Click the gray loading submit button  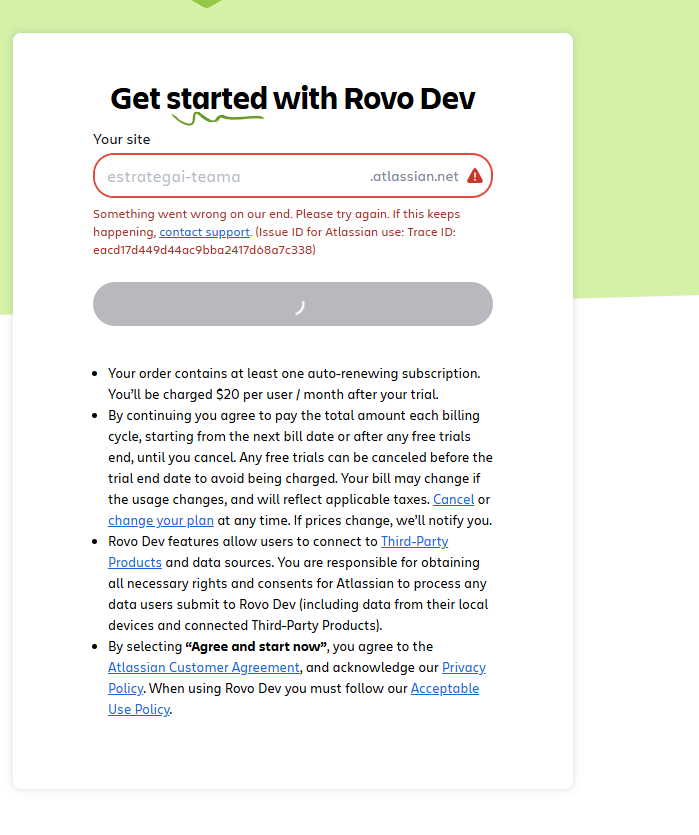click(293, 304)
